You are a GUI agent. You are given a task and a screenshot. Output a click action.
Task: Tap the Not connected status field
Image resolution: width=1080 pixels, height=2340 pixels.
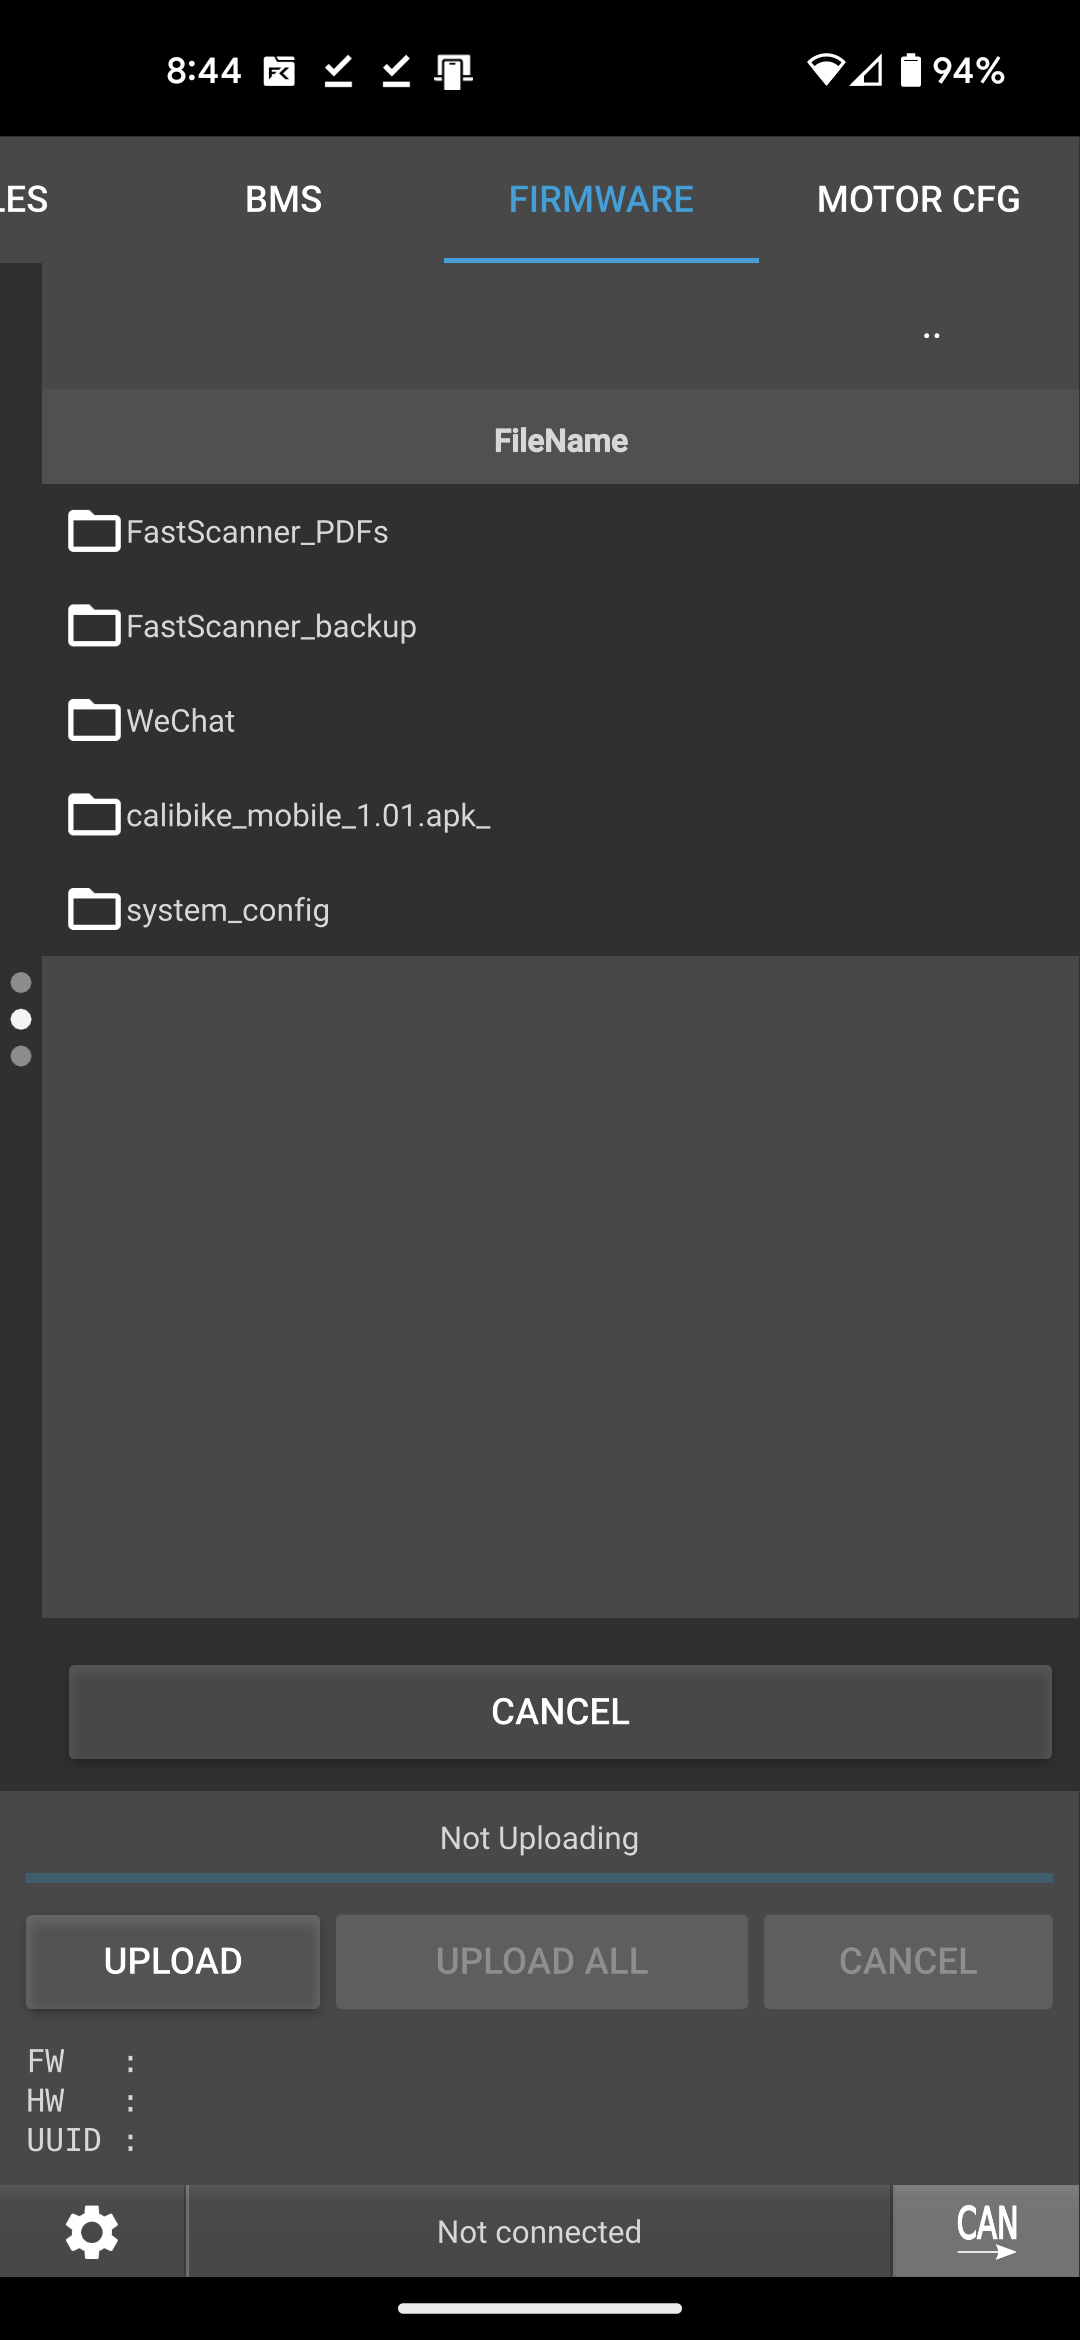click(539, 2231)
